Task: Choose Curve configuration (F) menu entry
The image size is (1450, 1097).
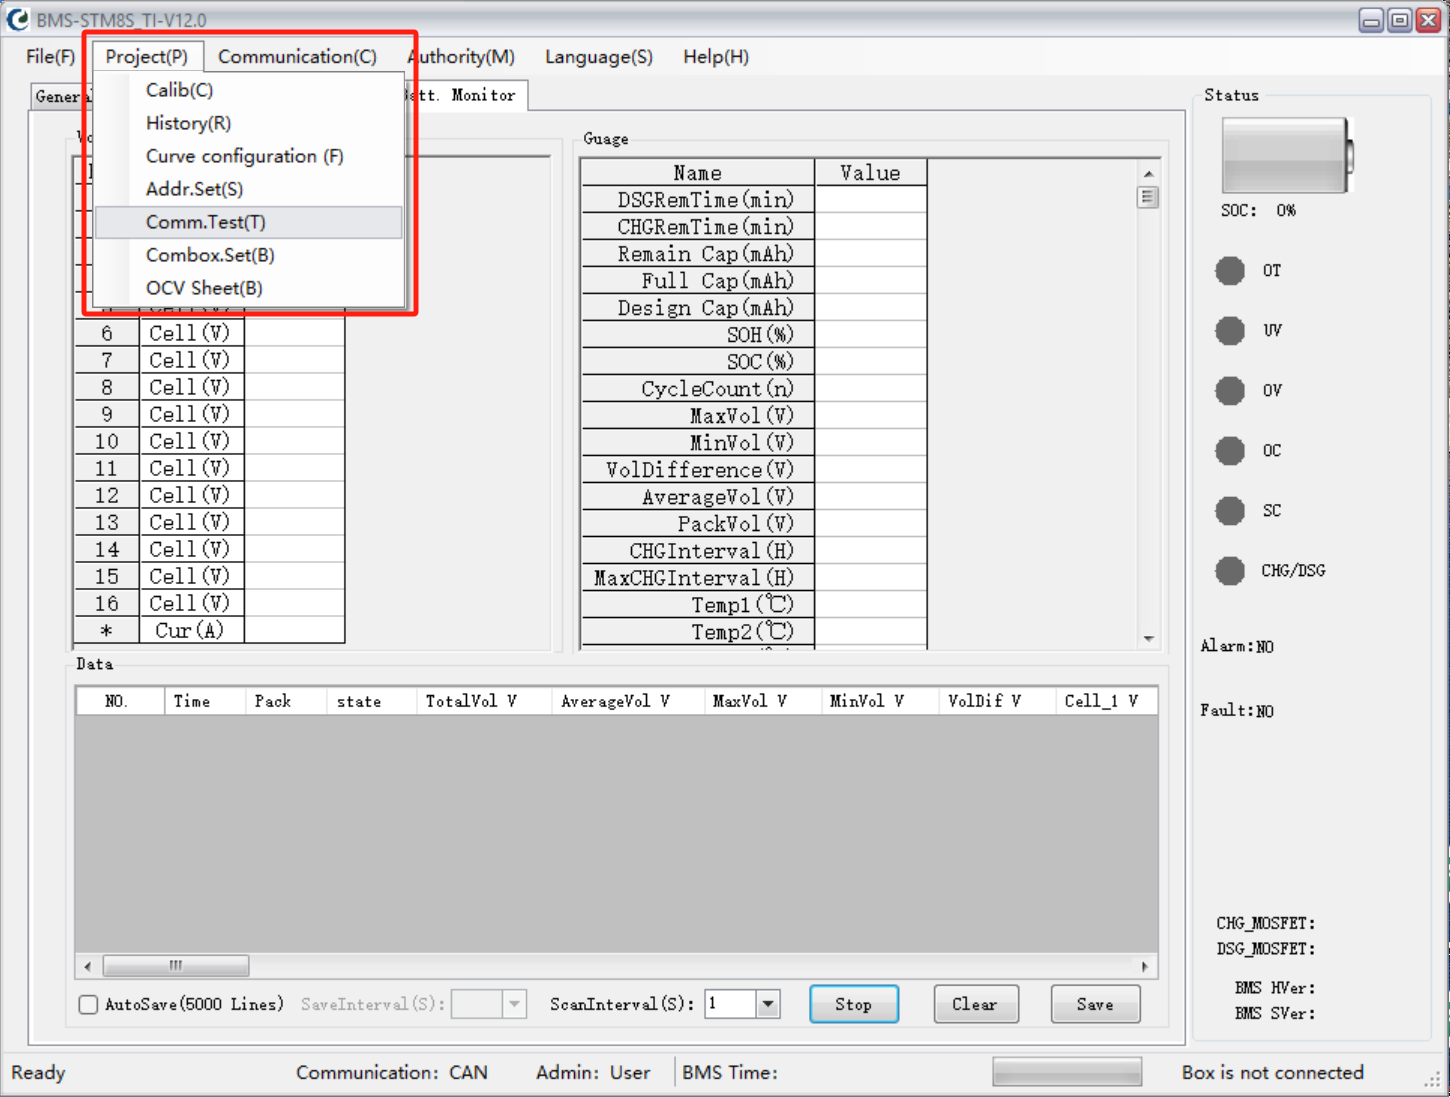Action: click(244, 156)
